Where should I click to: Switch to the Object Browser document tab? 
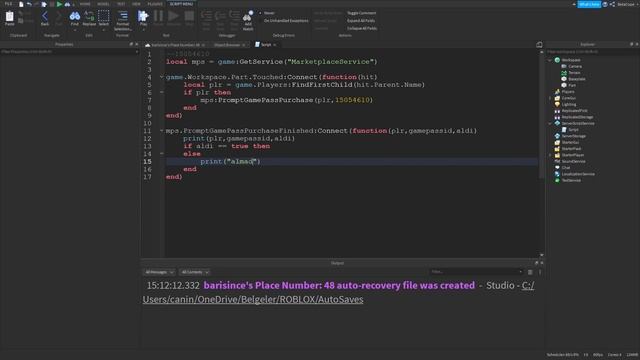point(227,45)
